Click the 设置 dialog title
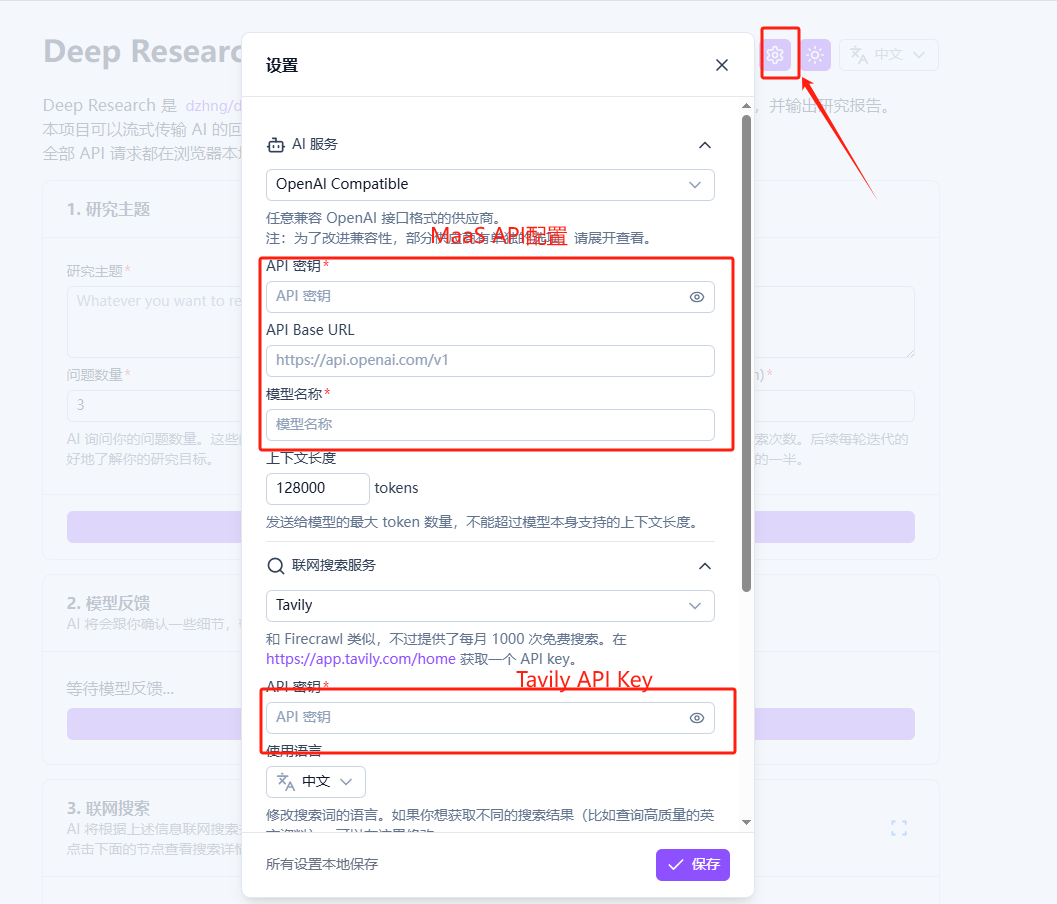This screenshot has width=1057, height=904. coord(282,65)
